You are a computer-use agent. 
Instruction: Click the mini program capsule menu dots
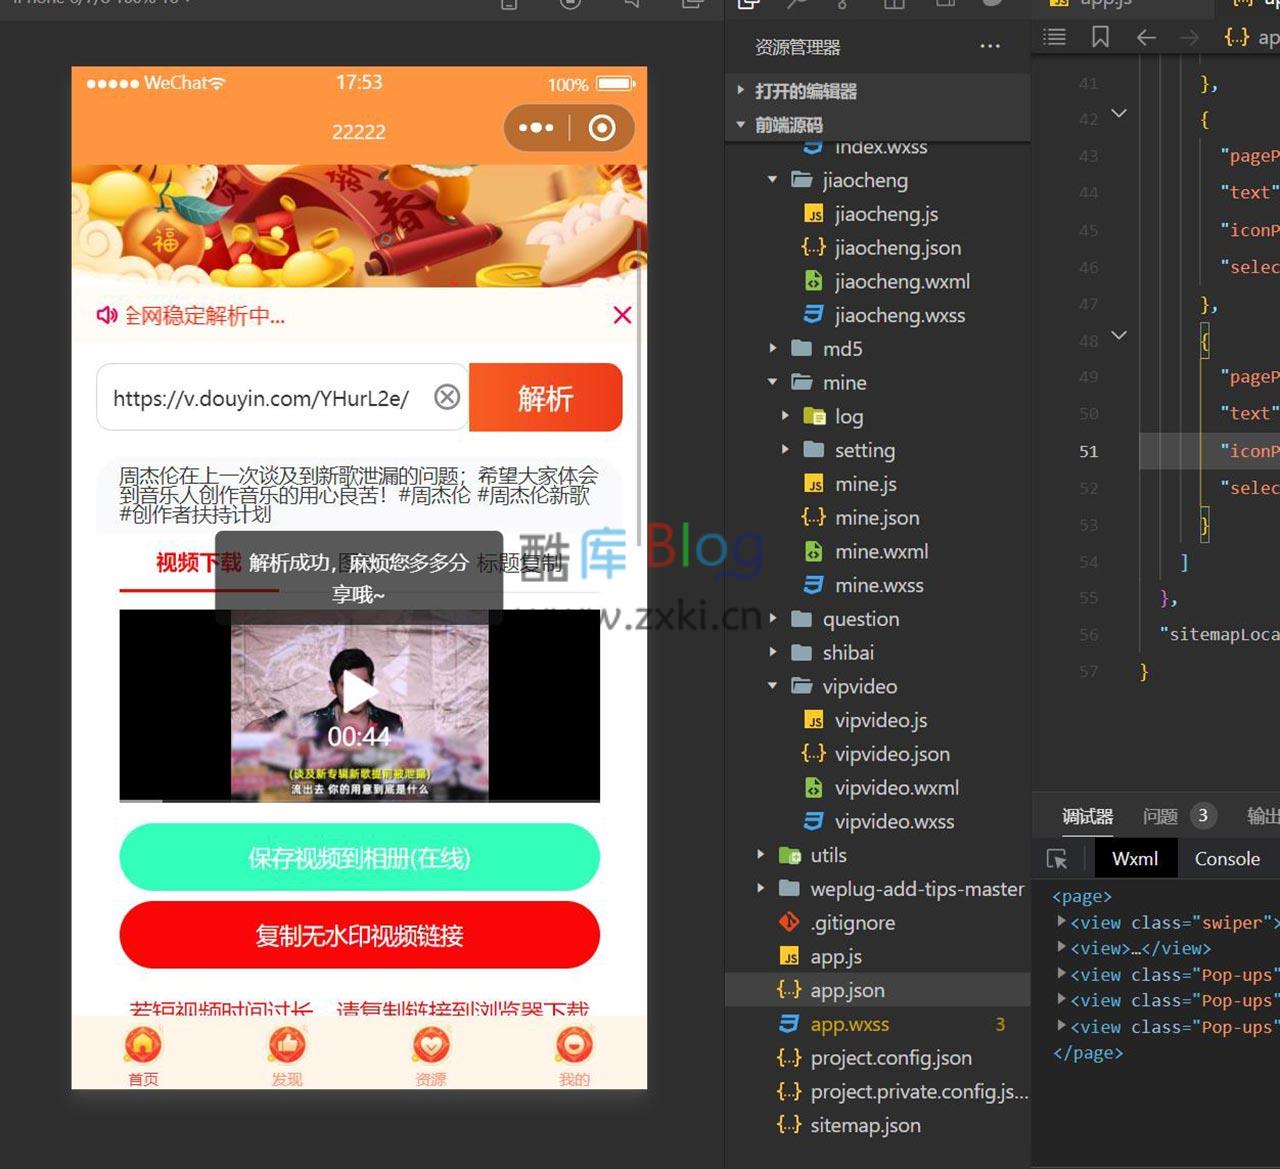point(536,128)
